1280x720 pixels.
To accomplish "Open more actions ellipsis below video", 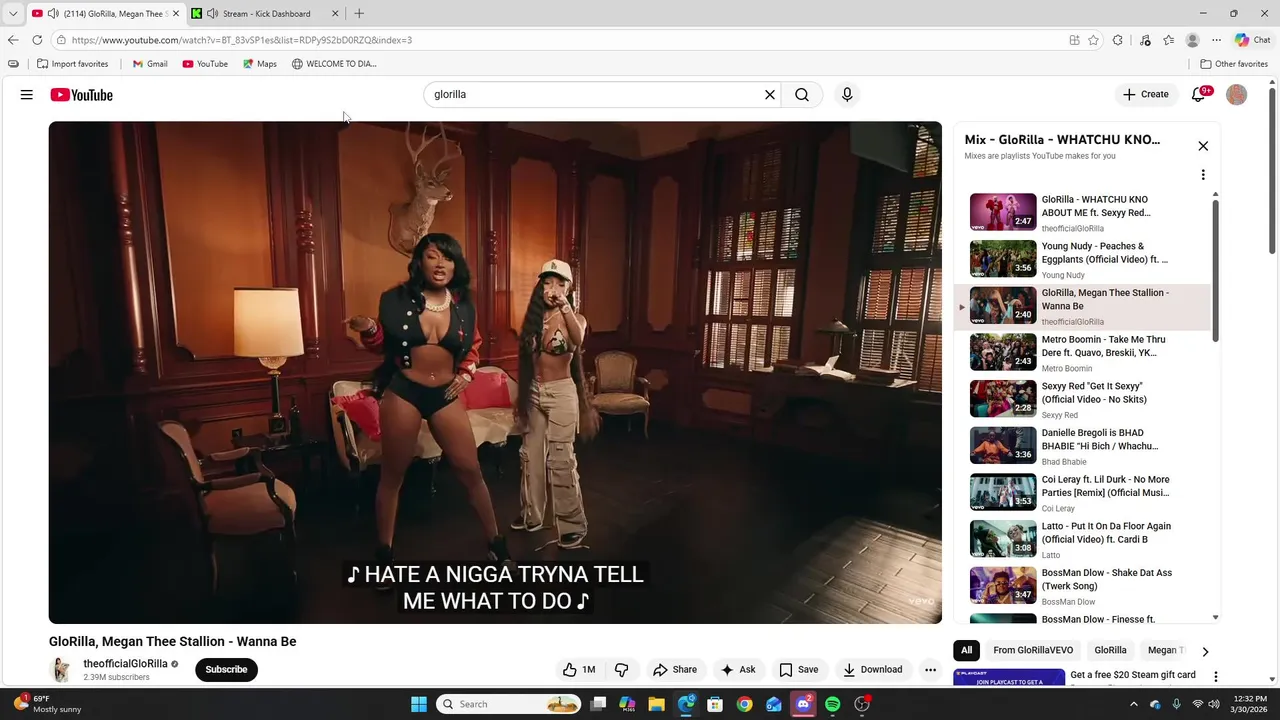I will coord(930,670).
